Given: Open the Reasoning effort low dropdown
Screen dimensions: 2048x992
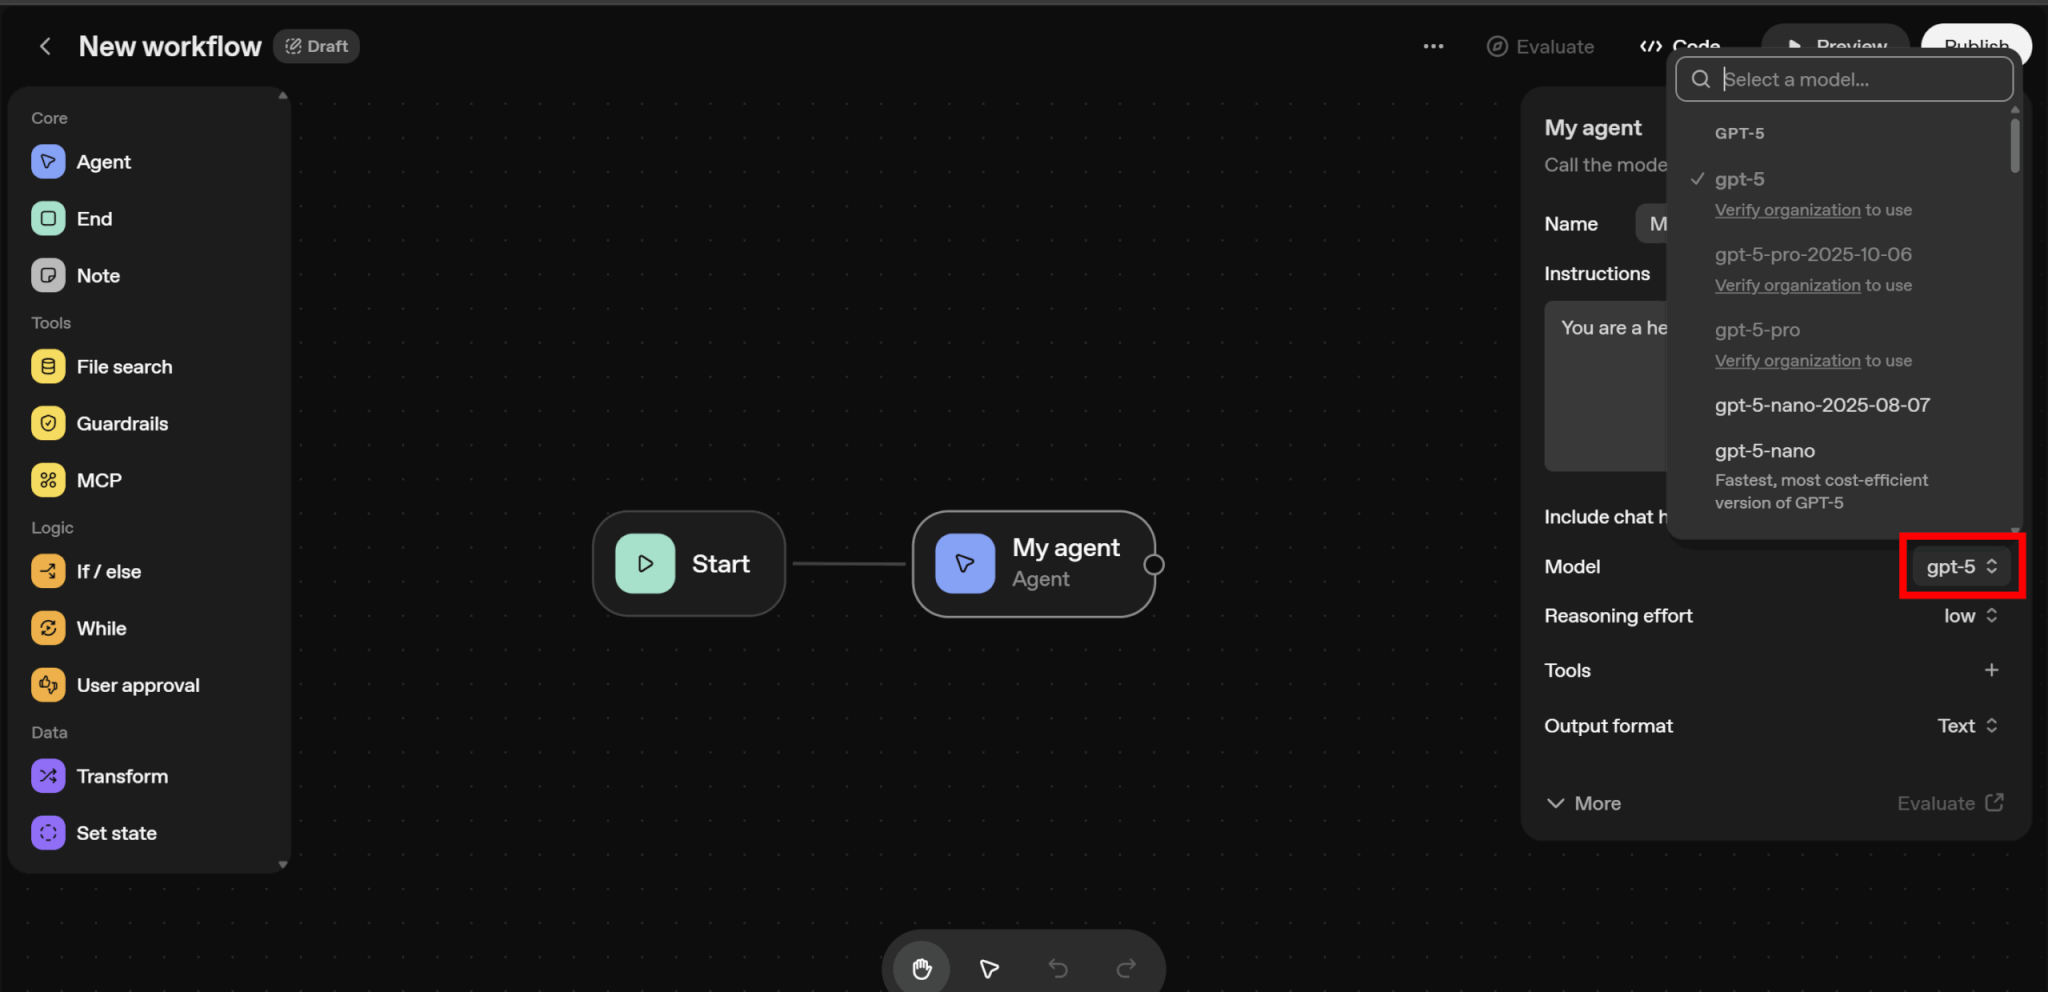Looking at the screenshot, I should (1969, 616).
